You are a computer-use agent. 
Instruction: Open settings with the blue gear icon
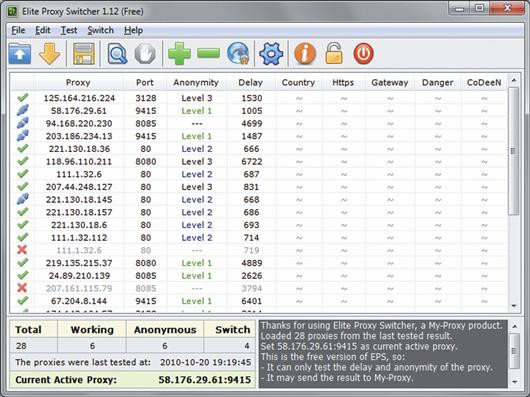point(271,54)
